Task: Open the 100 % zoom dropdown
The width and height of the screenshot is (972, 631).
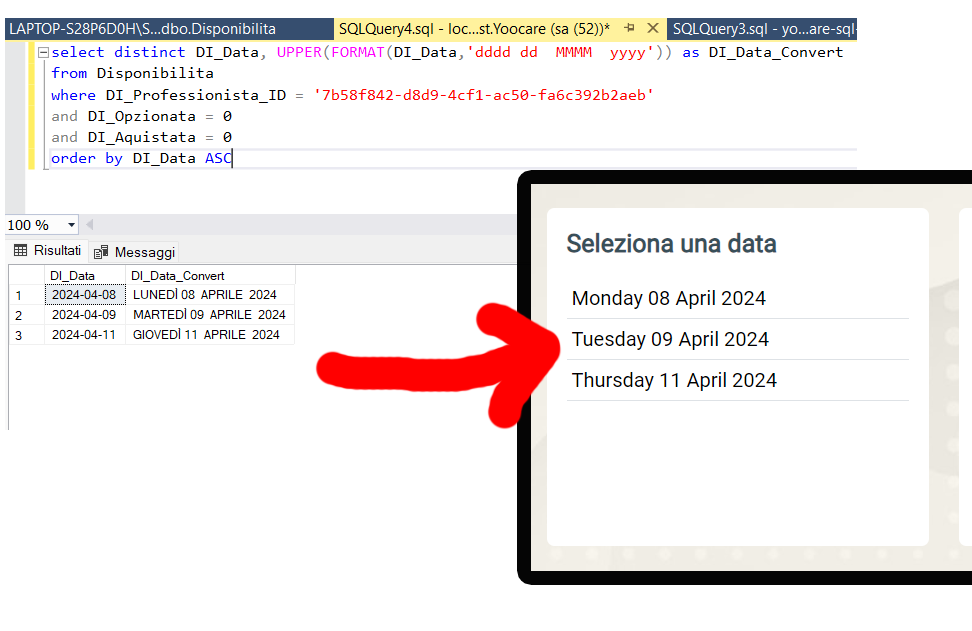Action: click(72, 225)
